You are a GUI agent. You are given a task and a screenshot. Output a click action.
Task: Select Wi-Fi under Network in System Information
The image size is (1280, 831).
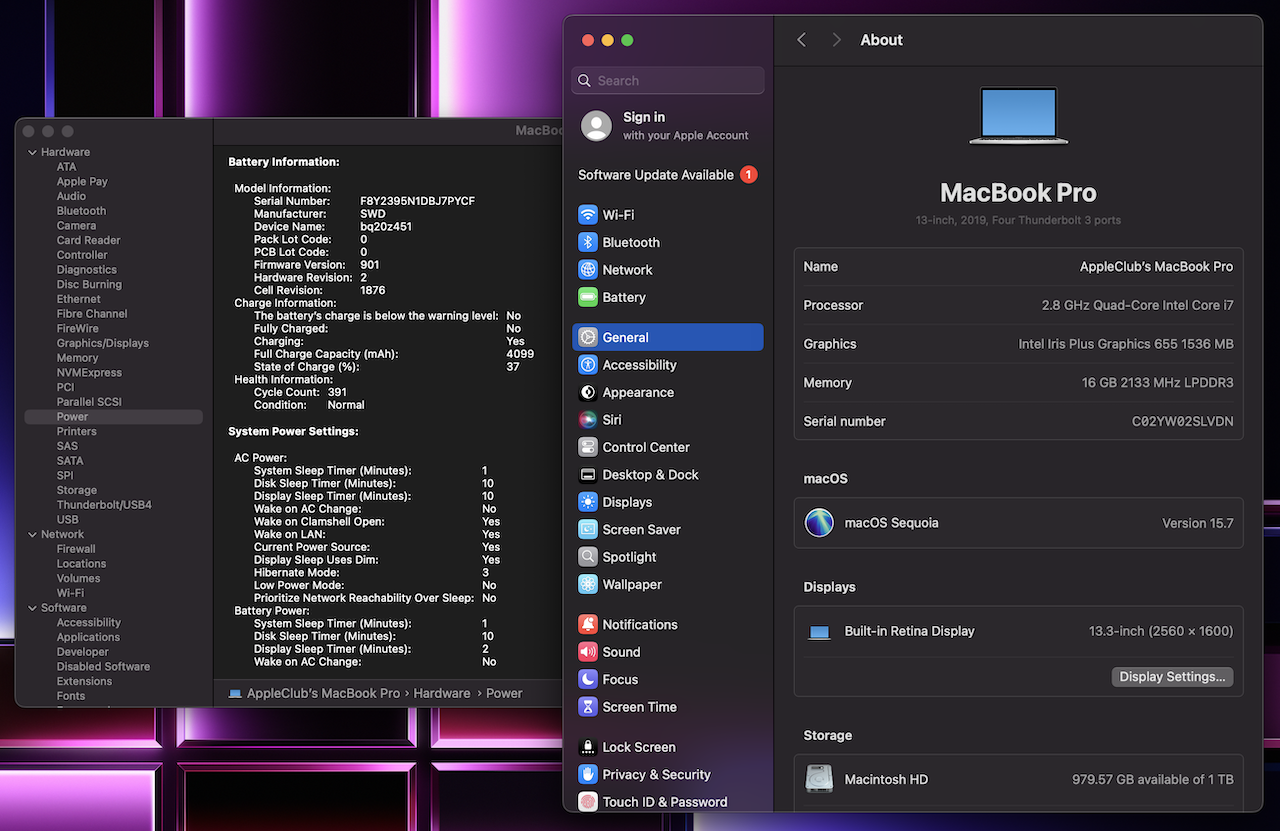70,593
